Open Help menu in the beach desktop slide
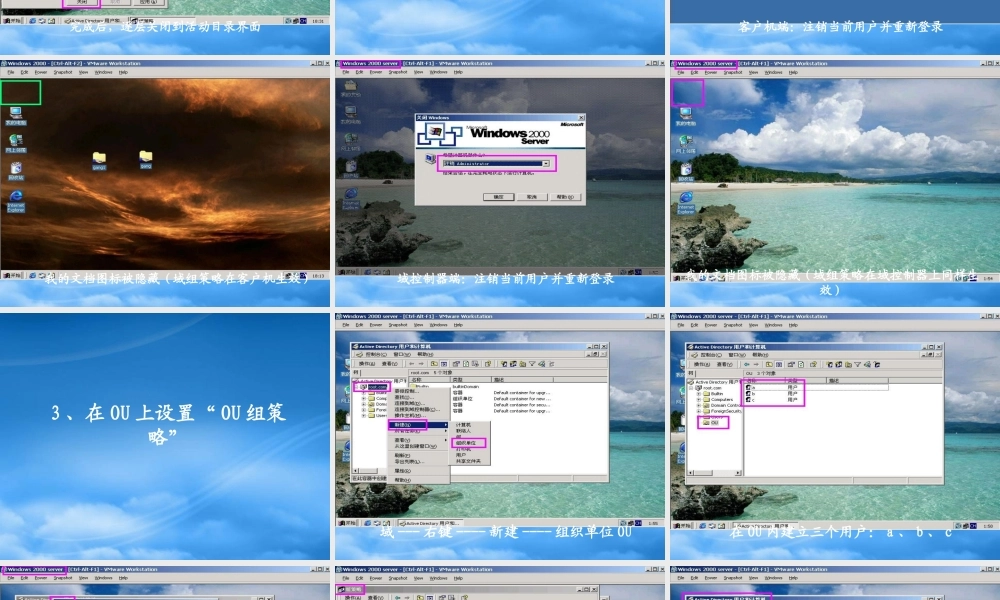This screenshot has width=1000, height=600. pos(793,73)
